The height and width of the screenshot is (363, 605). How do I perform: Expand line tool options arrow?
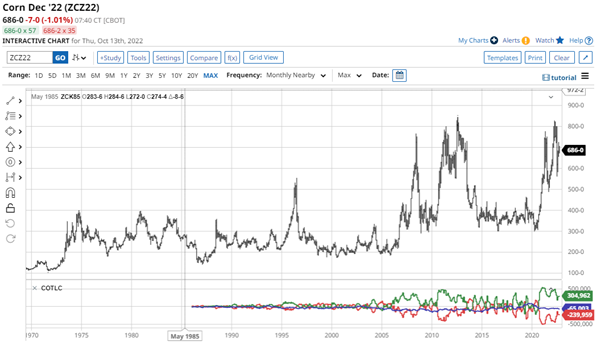20,101
